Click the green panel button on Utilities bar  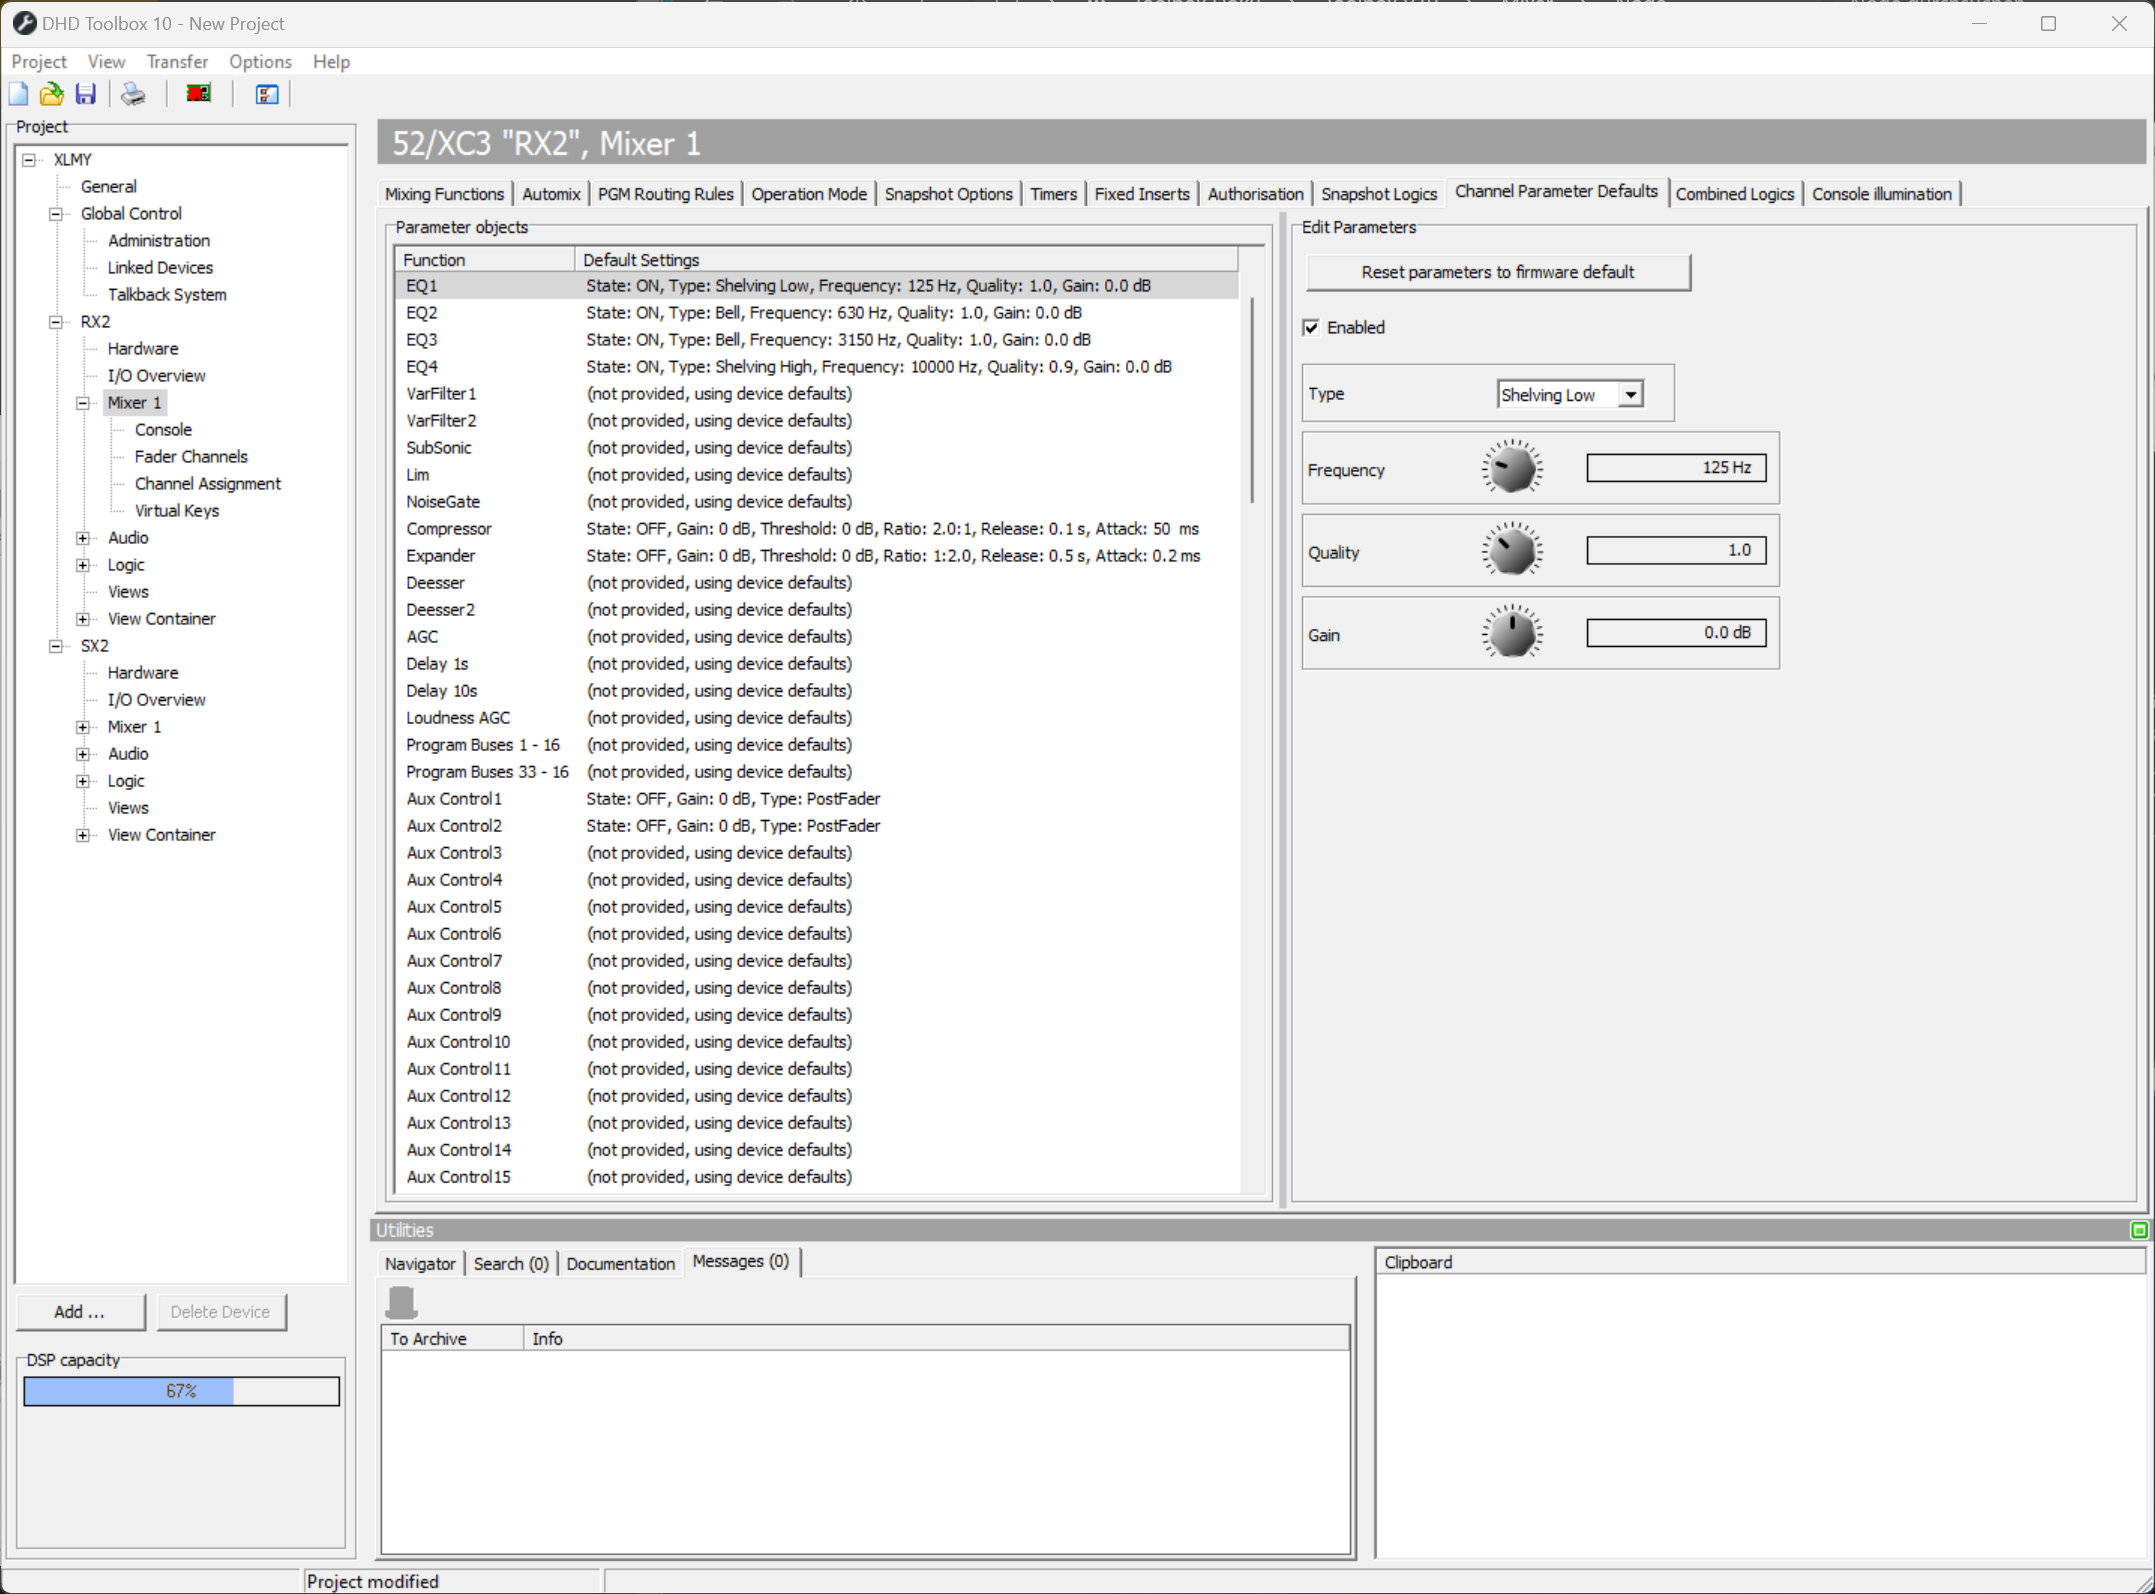[x=2138, y=1230]
